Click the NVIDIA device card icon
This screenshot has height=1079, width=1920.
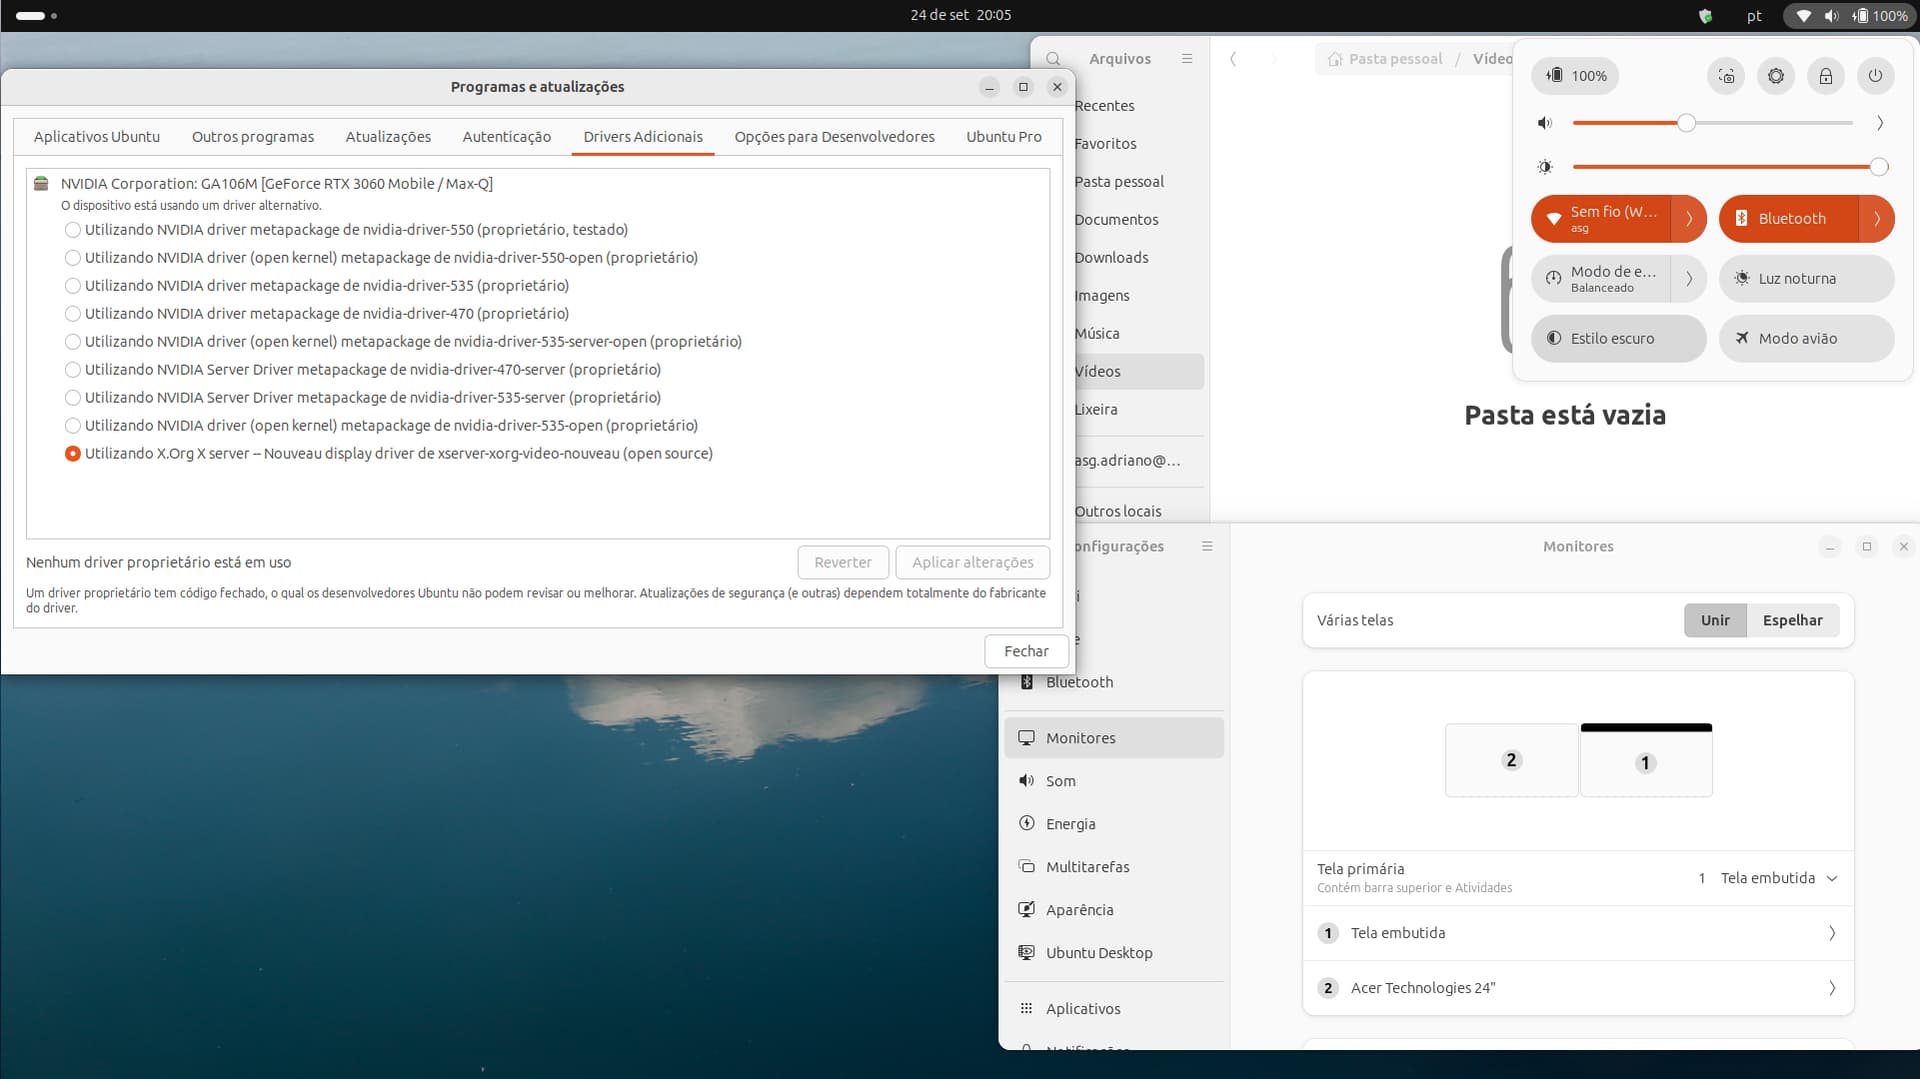(x=41, y=184)
